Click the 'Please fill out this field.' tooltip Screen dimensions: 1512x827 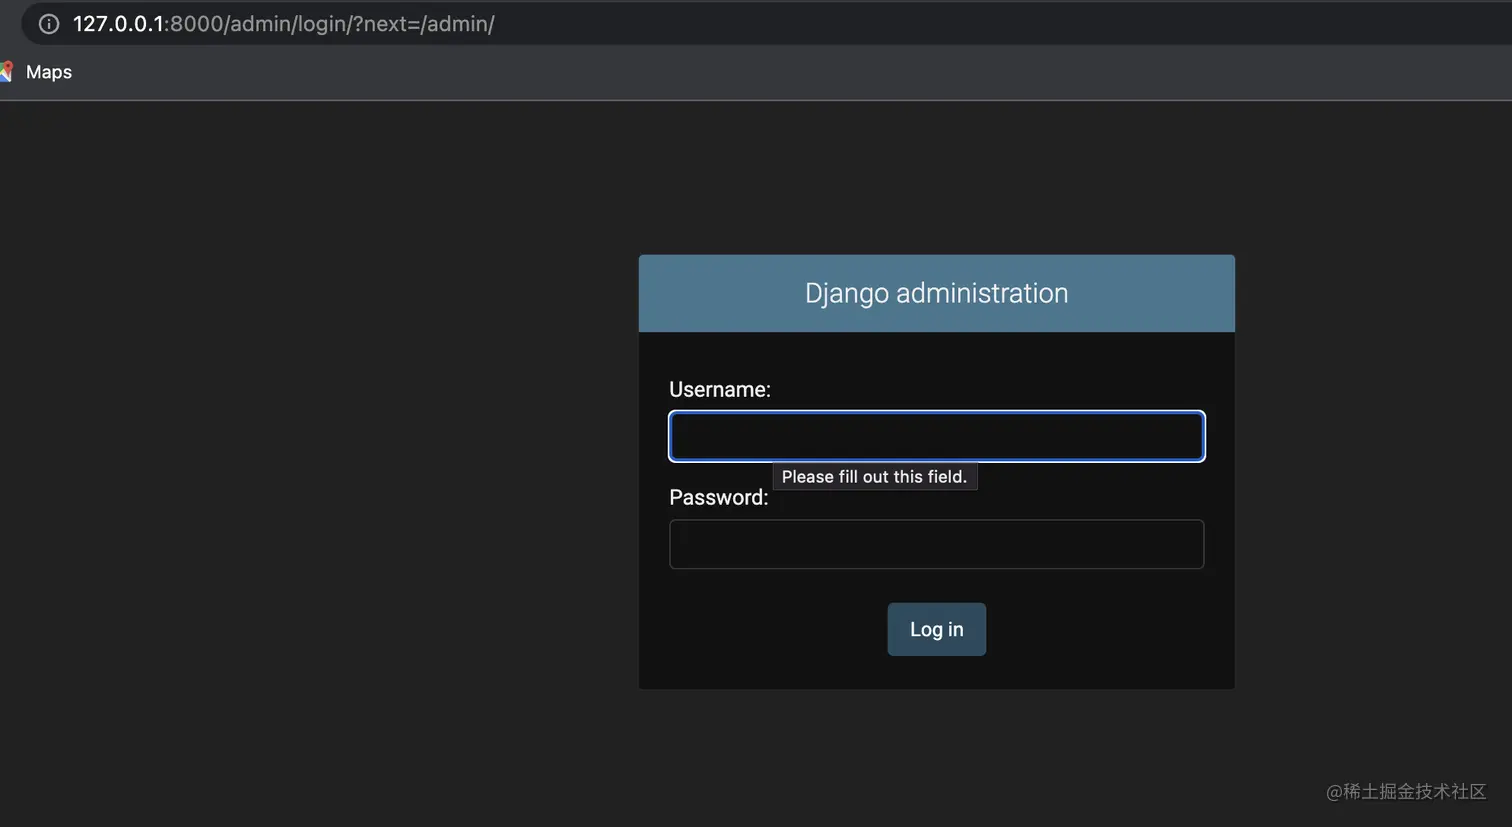(x=875, y=477)
